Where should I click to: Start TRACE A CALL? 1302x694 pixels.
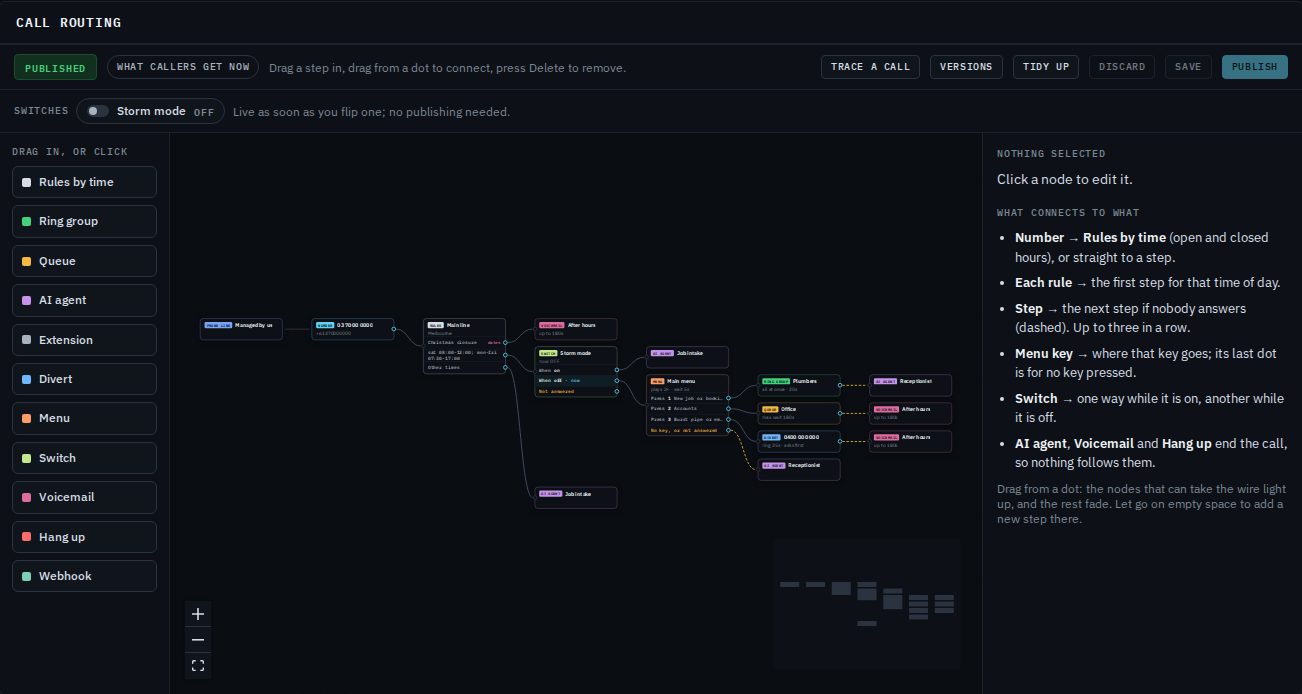870,67
